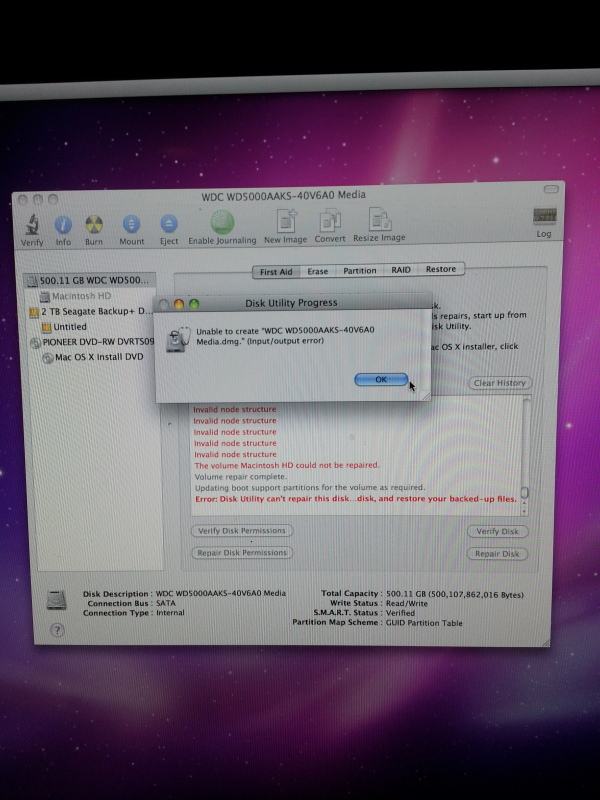
Task: Click the 'Volume repair complete.' log line
Action: pyautogui.click(x=241, y=477)
